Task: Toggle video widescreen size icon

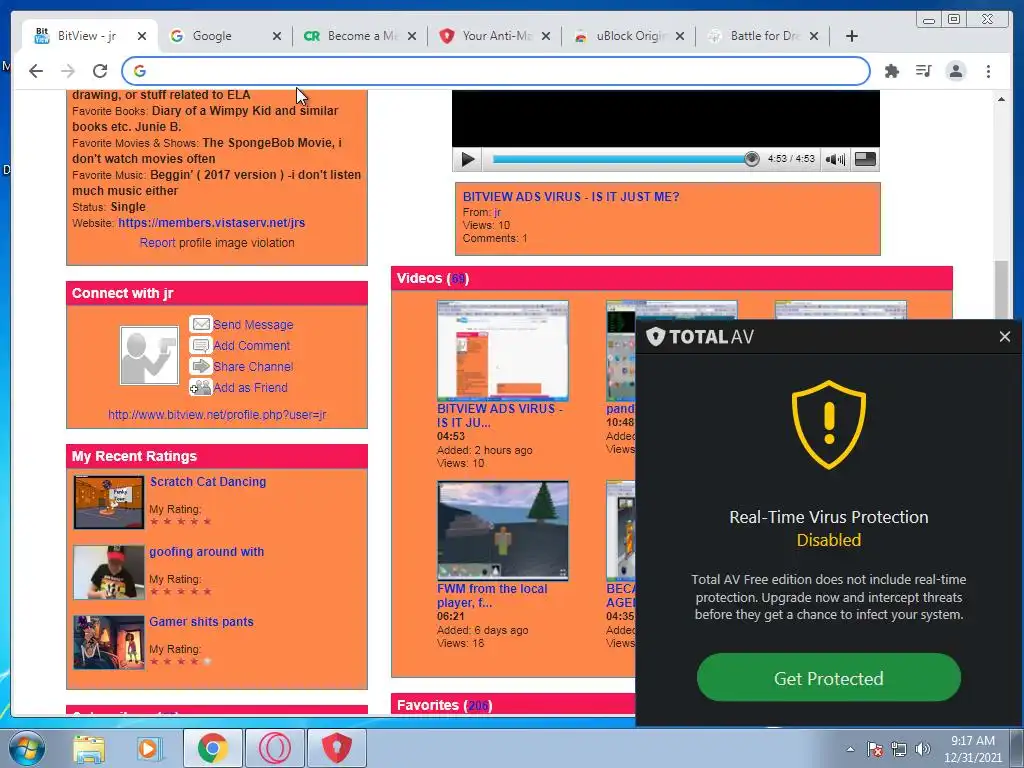Action: 865,159
